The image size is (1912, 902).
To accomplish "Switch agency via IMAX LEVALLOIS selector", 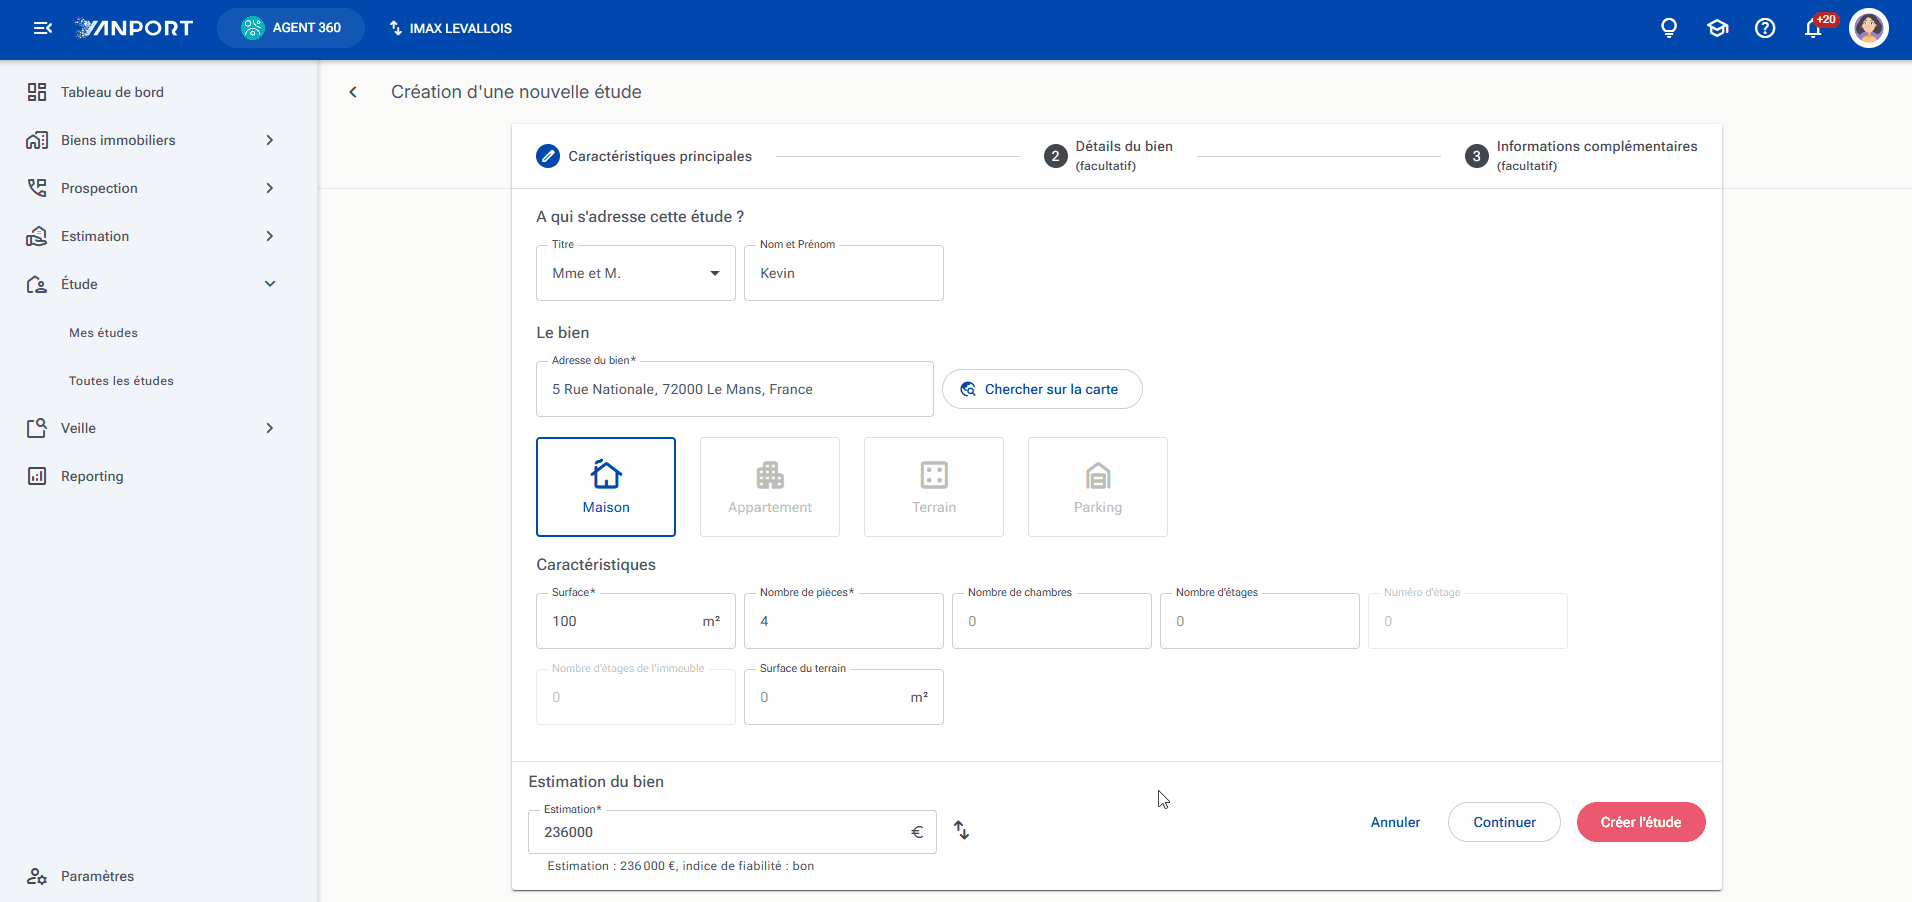I will (450, 28).
